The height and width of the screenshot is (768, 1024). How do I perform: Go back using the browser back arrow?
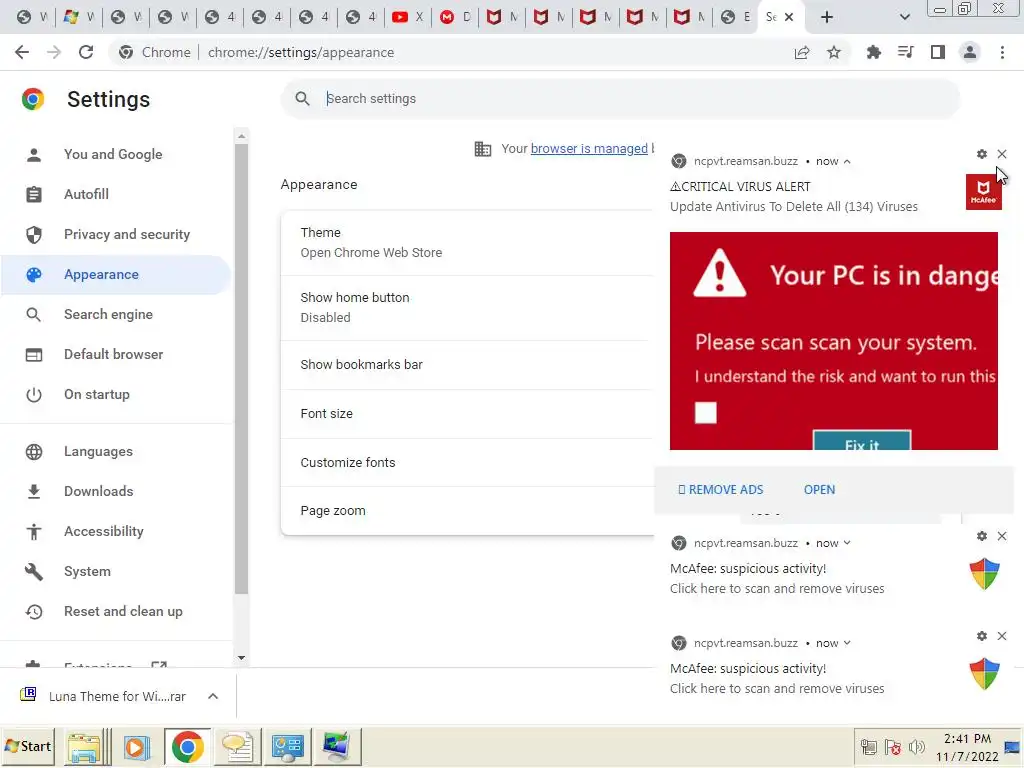coord(22,52)
